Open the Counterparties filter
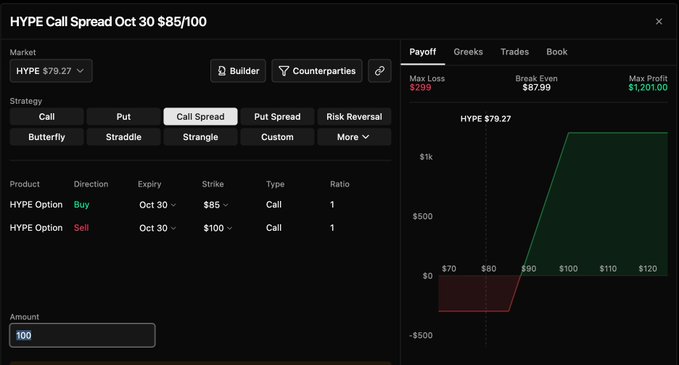This screenshot has width=679, height=365. pos(317,71)
